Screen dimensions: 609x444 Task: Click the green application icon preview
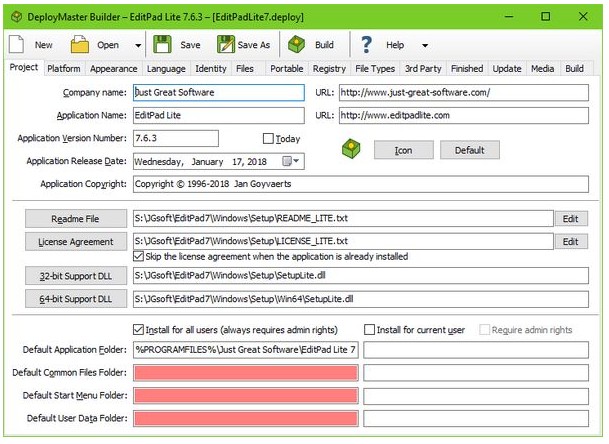click(x=351, y=149)
